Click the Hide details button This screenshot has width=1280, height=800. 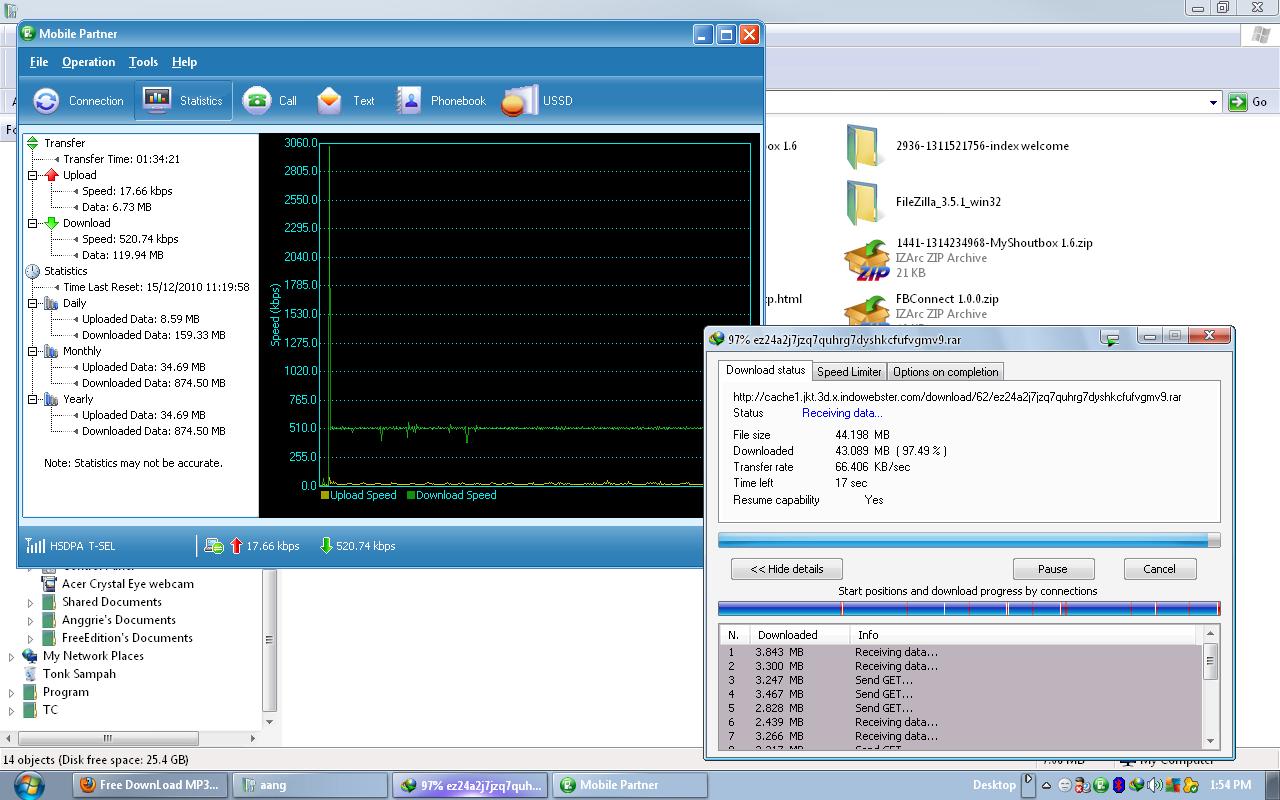787,569
